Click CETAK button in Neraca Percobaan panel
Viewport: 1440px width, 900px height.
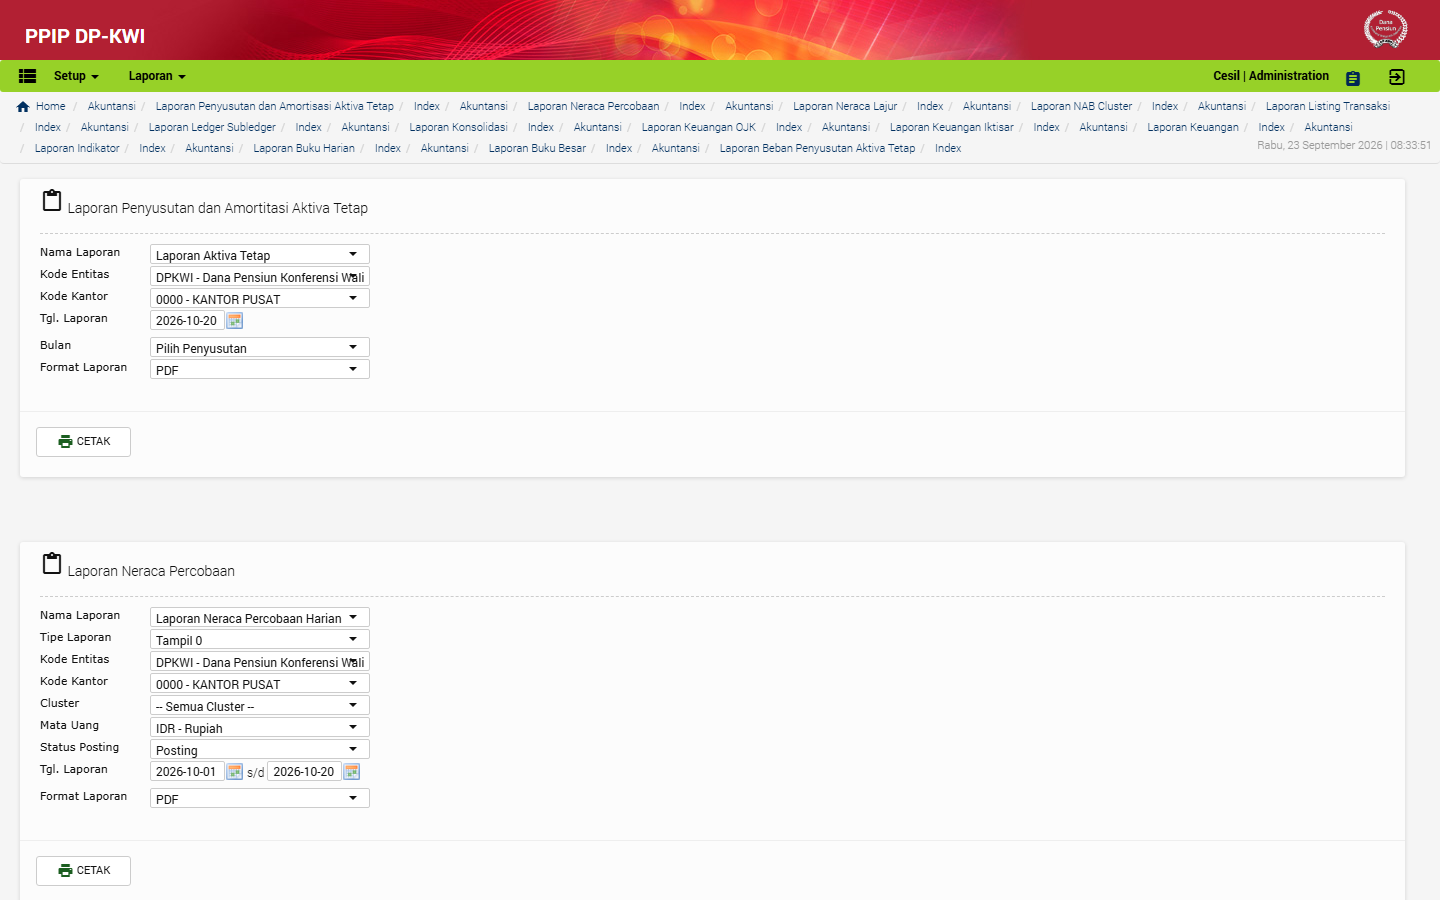click(84, 871)
